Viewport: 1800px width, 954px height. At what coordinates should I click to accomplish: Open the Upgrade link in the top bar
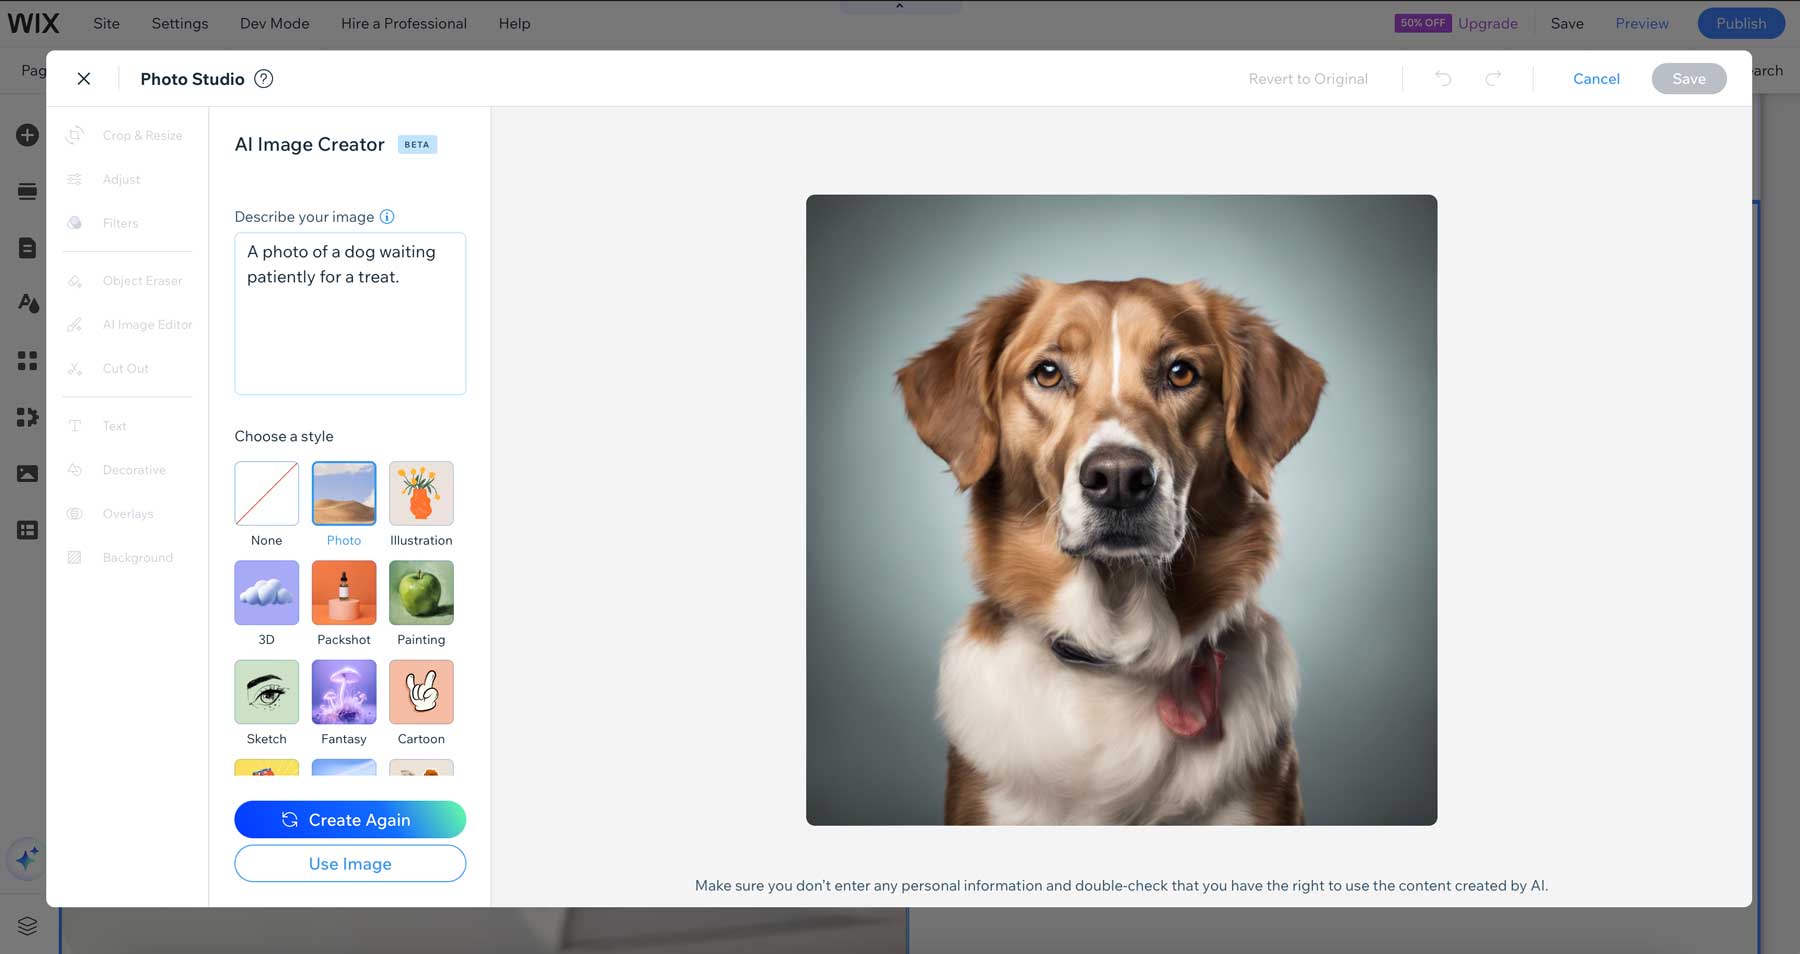pyautogui.click(x=1487, y=23)
